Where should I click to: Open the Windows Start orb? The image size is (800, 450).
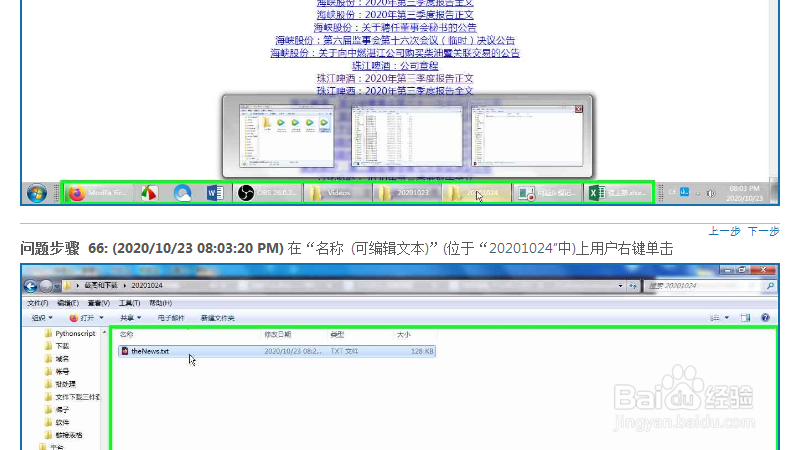(x=37, y=193)
